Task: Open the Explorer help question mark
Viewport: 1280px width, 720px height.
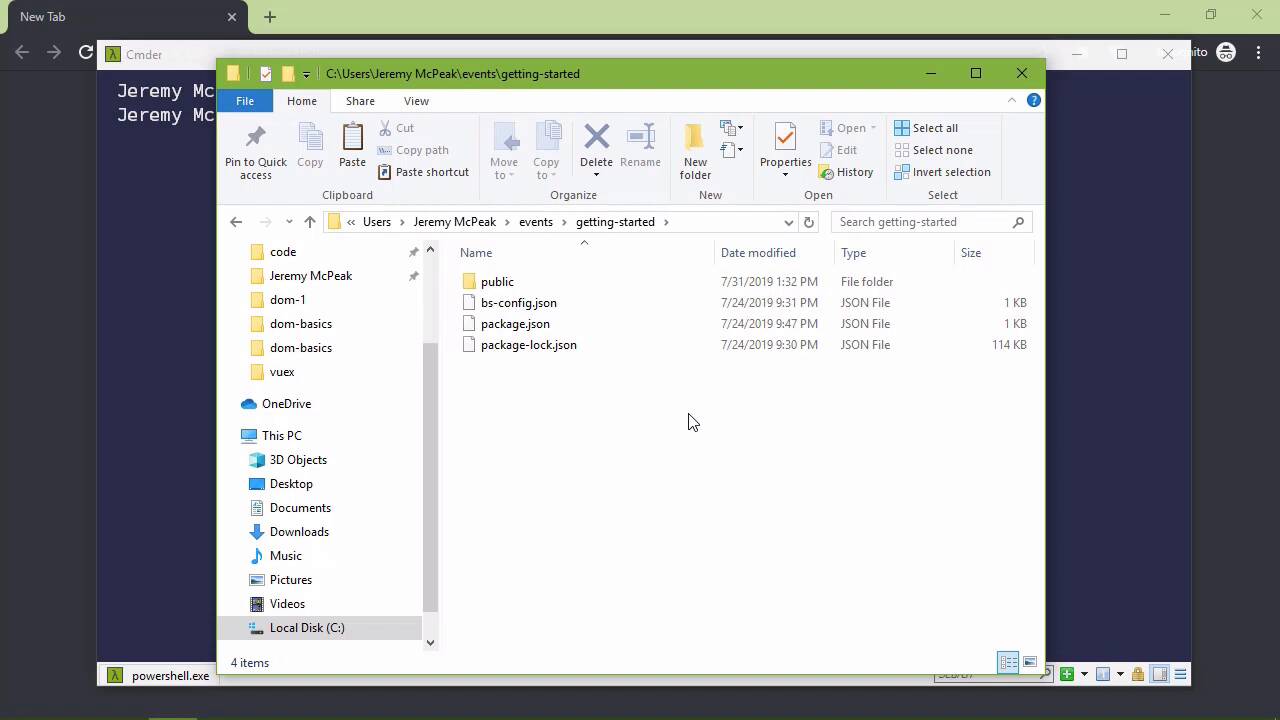Action: (x=1034, y=100)
